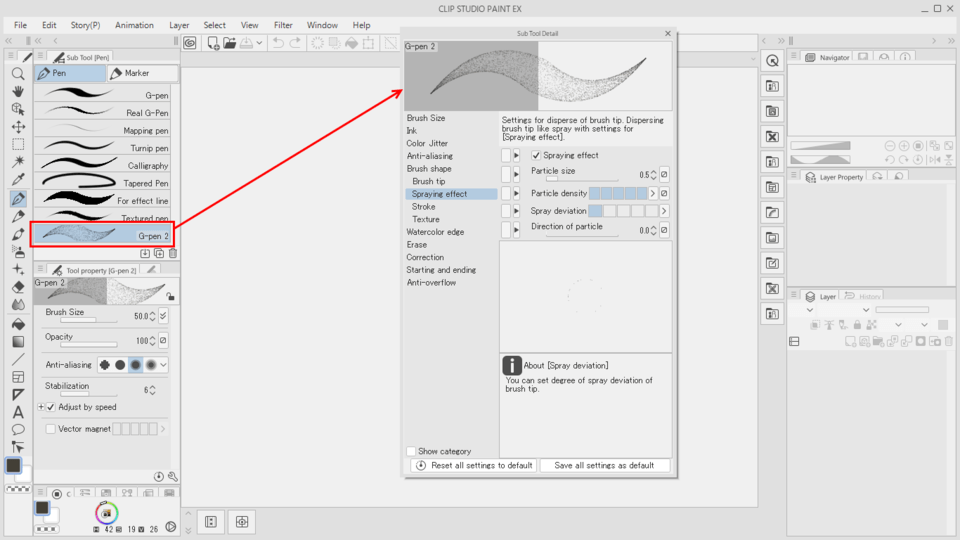Switch to the Marker tab
This screenshot has height=540, width=960.
click(x=142, y=73)
